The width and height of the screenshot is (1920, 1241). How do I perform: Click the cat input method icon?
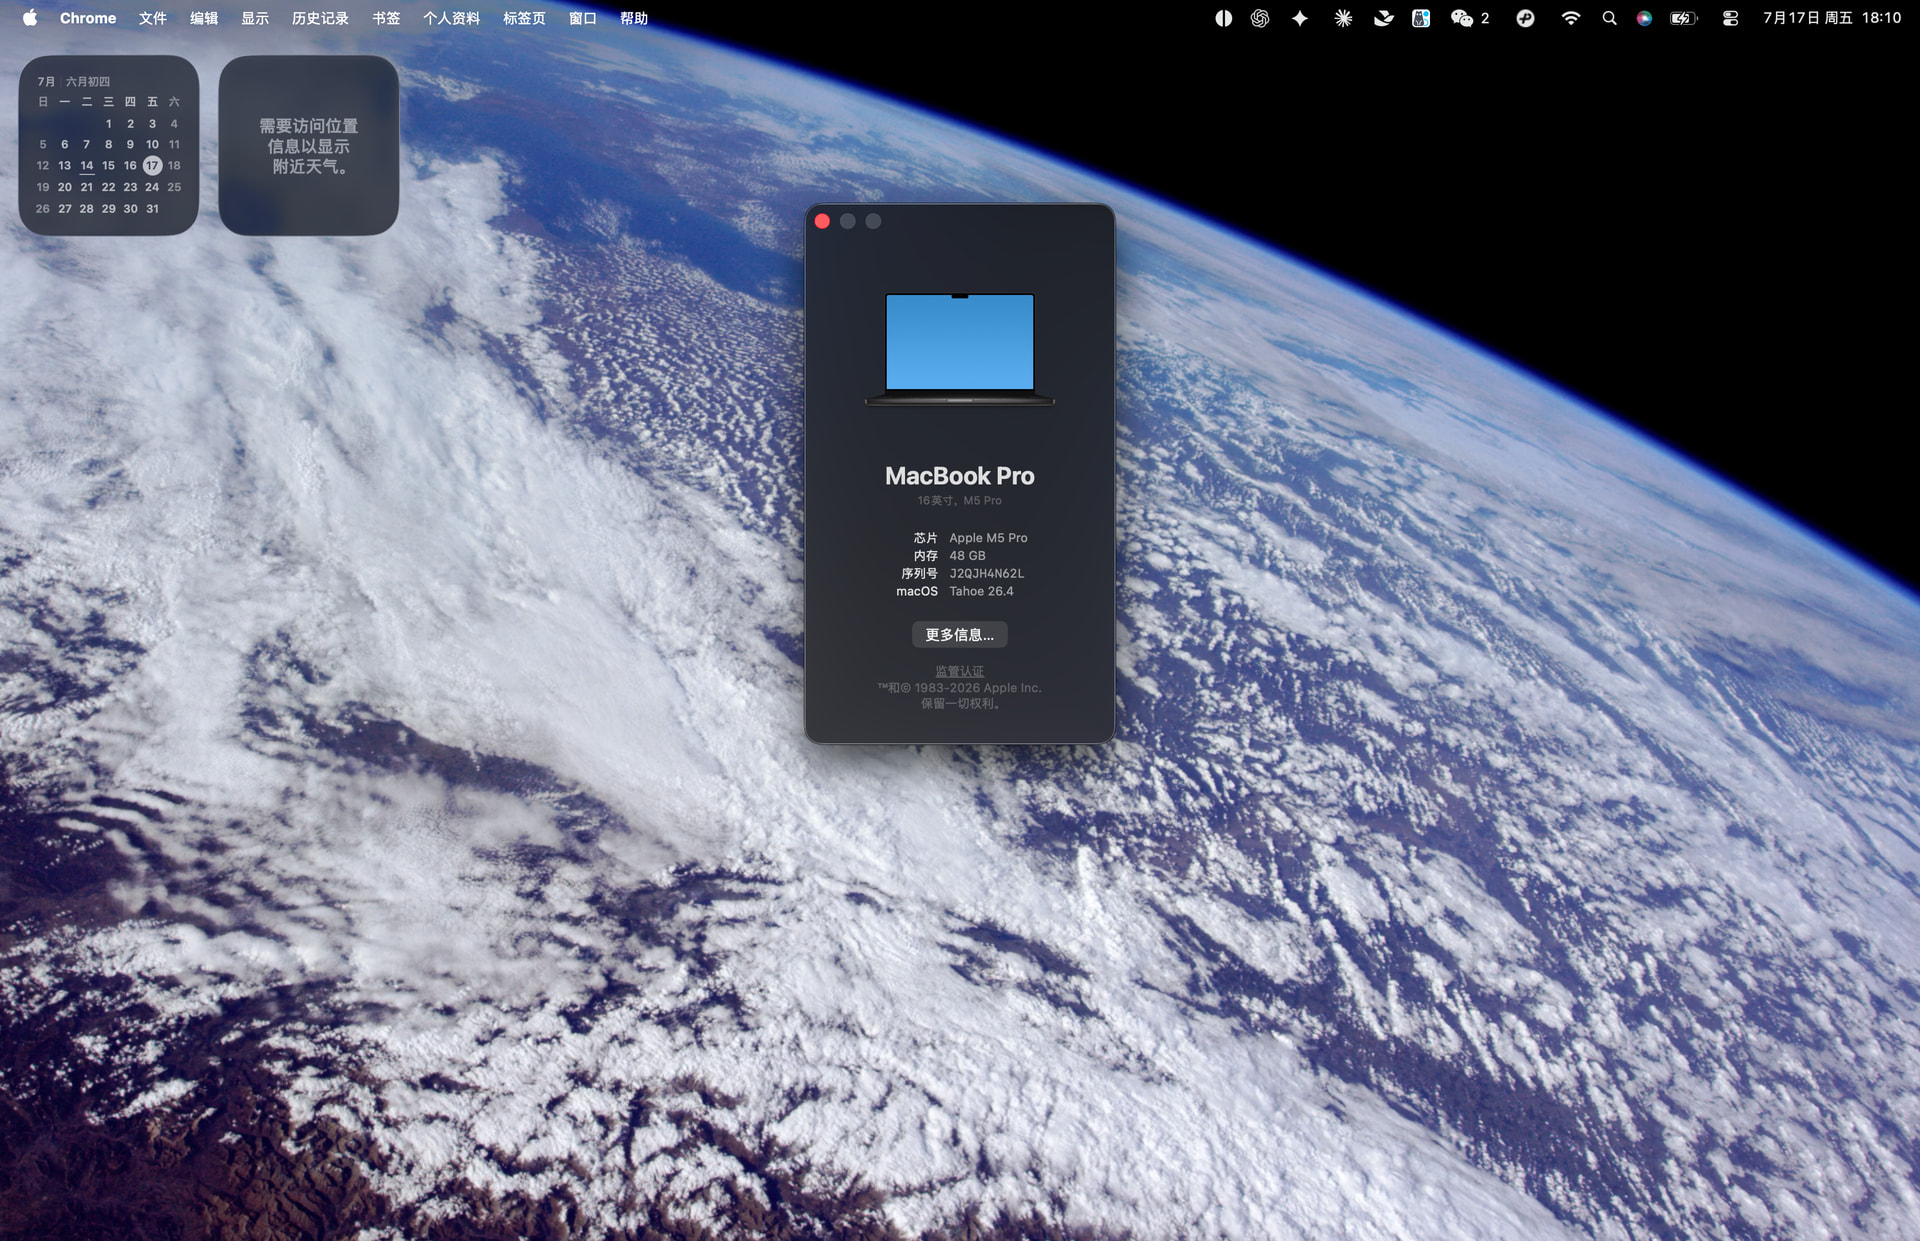pos(1421,18)
